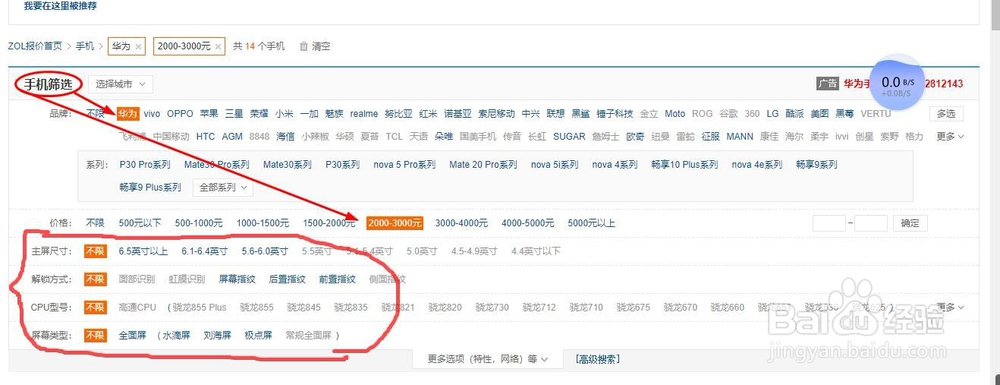Choose the 苹果 brand filter
This screenshot has height=385, width=1000.
coord(209,114)
